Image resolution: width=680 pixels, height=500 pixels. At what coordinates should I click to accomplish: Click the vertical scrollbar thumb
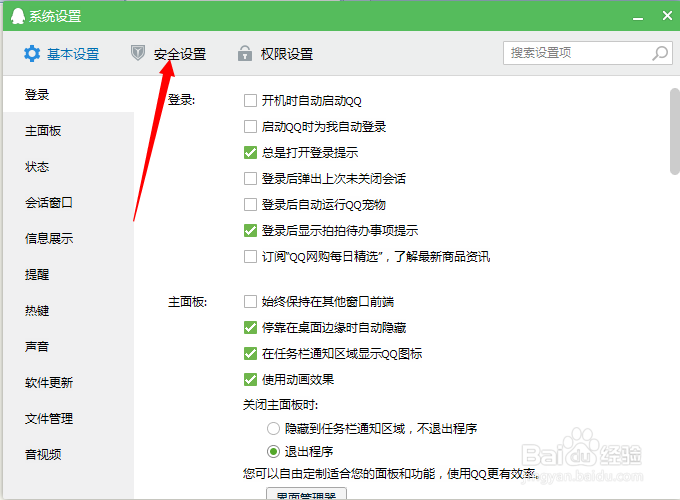tap(675, 131)
